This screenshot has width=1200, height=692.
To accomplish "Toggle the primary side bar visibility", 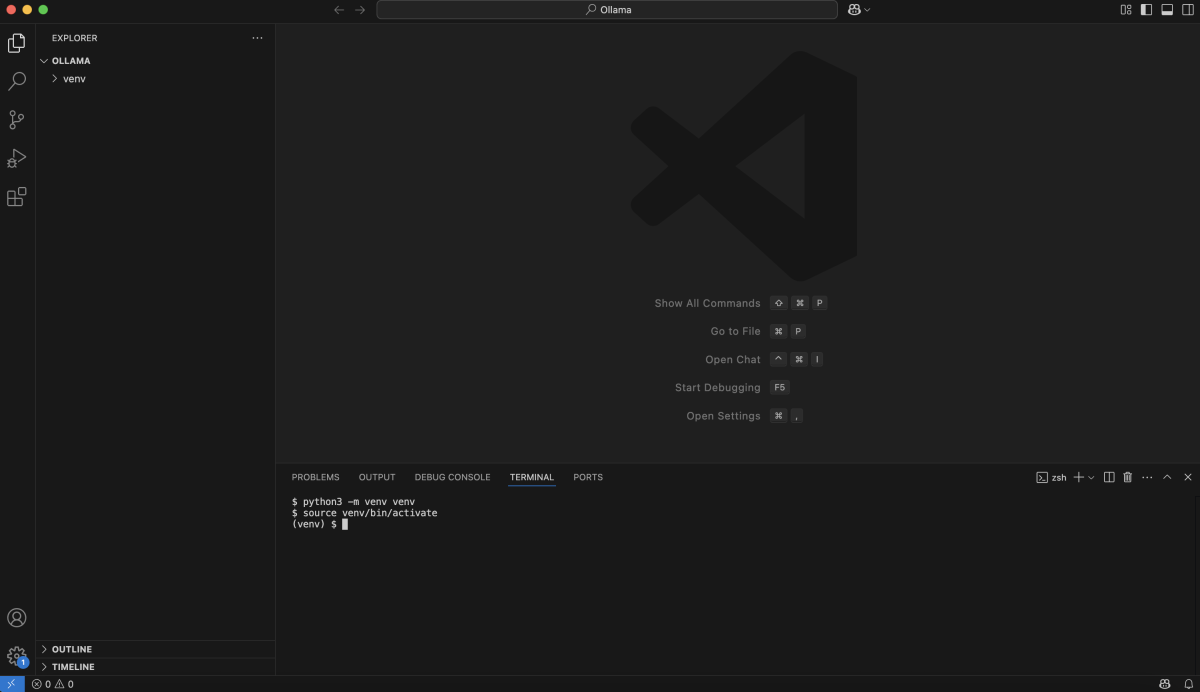I will point(1147,10).
